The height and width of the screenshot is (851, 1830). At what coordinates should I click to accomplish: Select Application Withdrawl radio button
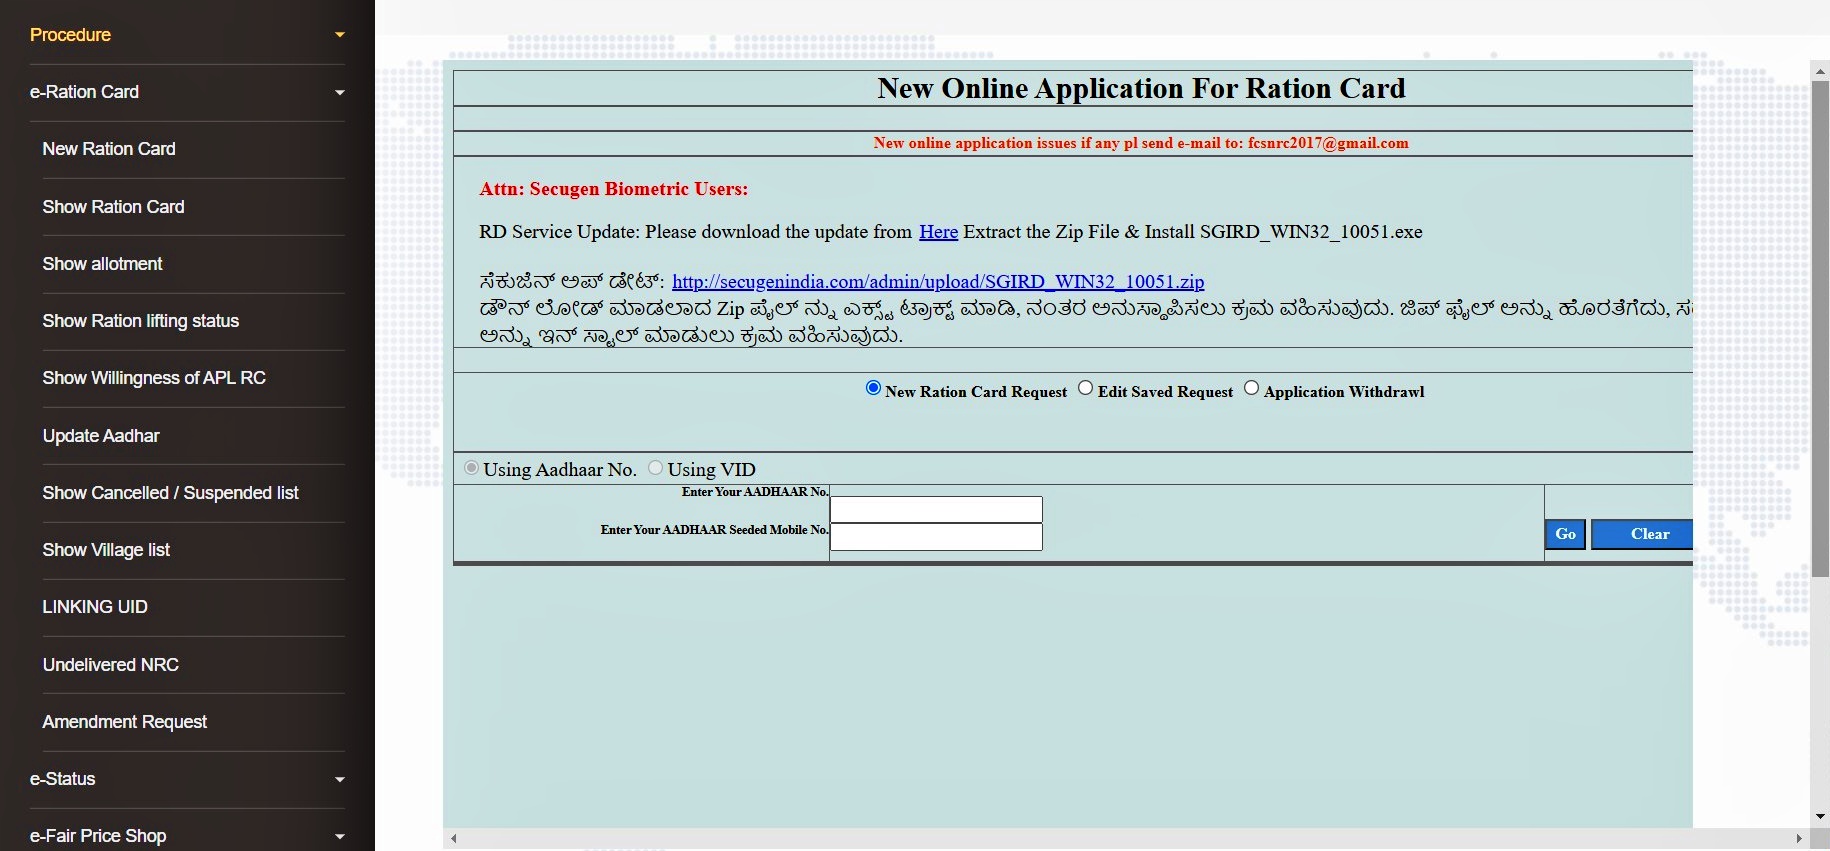(x=1251, y=388)
